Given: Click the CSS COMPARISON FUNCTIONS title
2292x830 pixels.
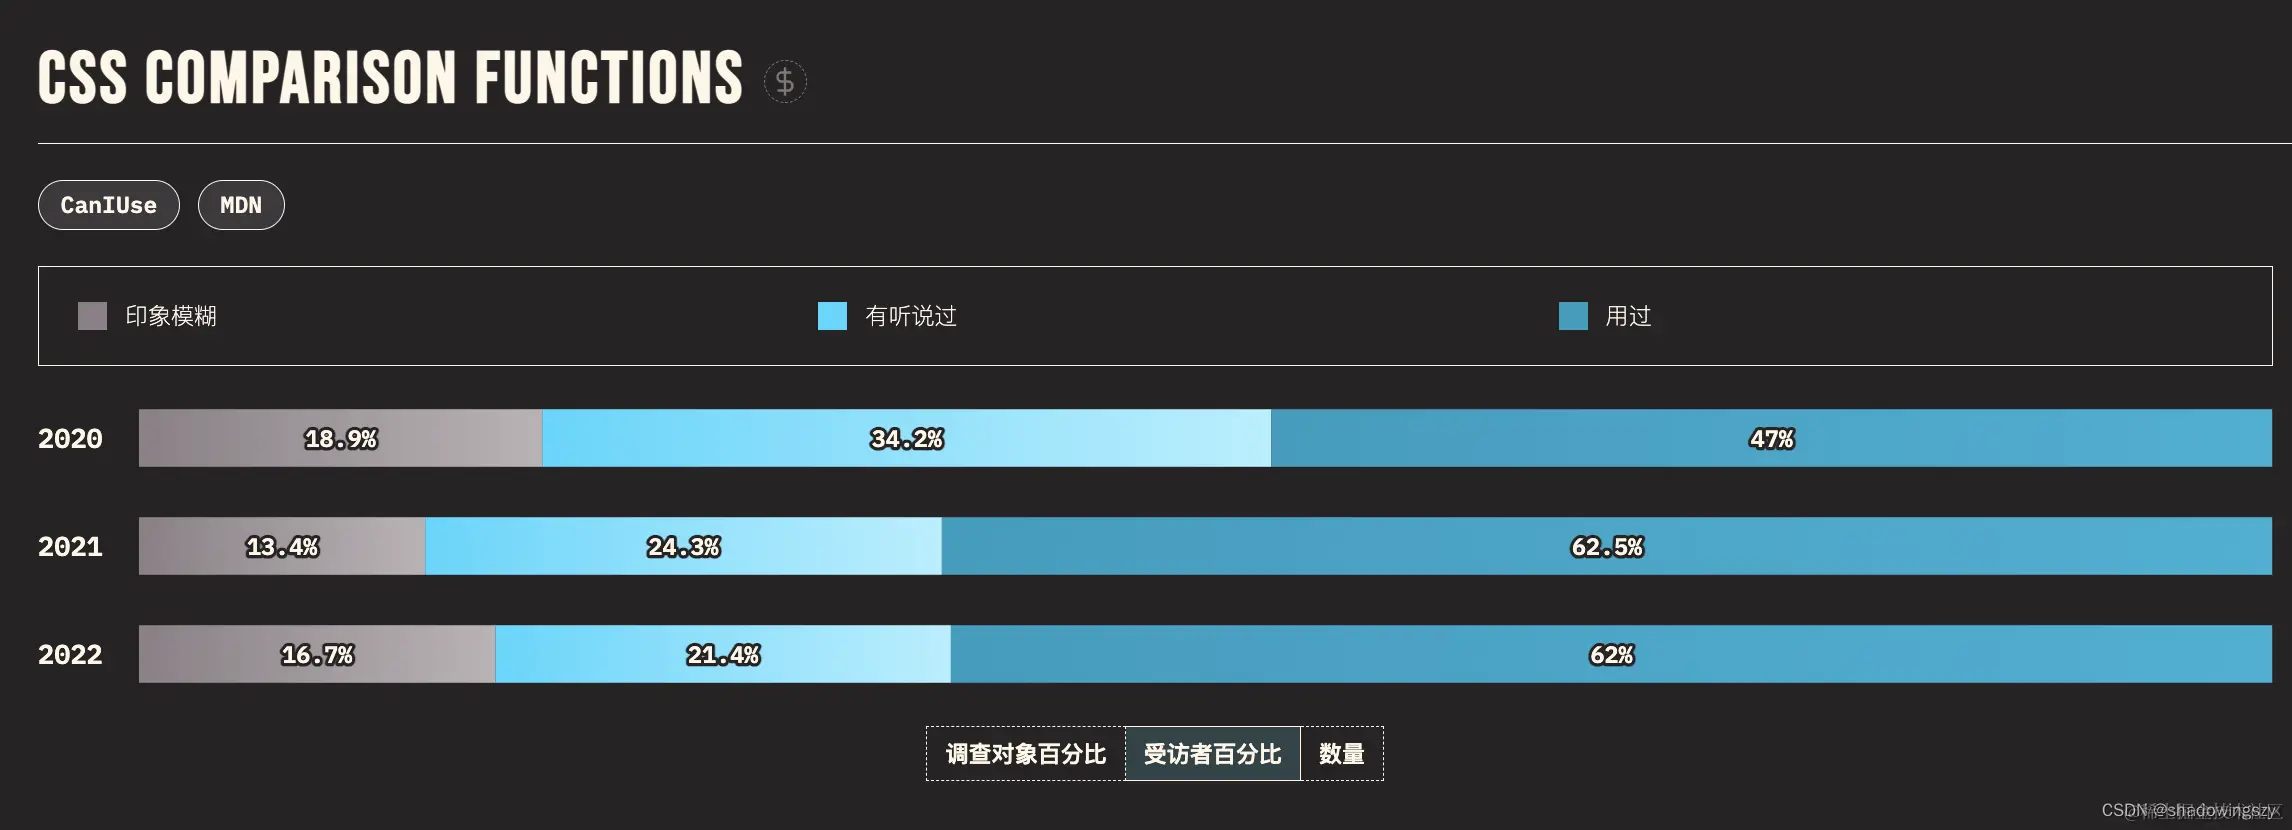Looking at the screenshot, I should 388,78.
